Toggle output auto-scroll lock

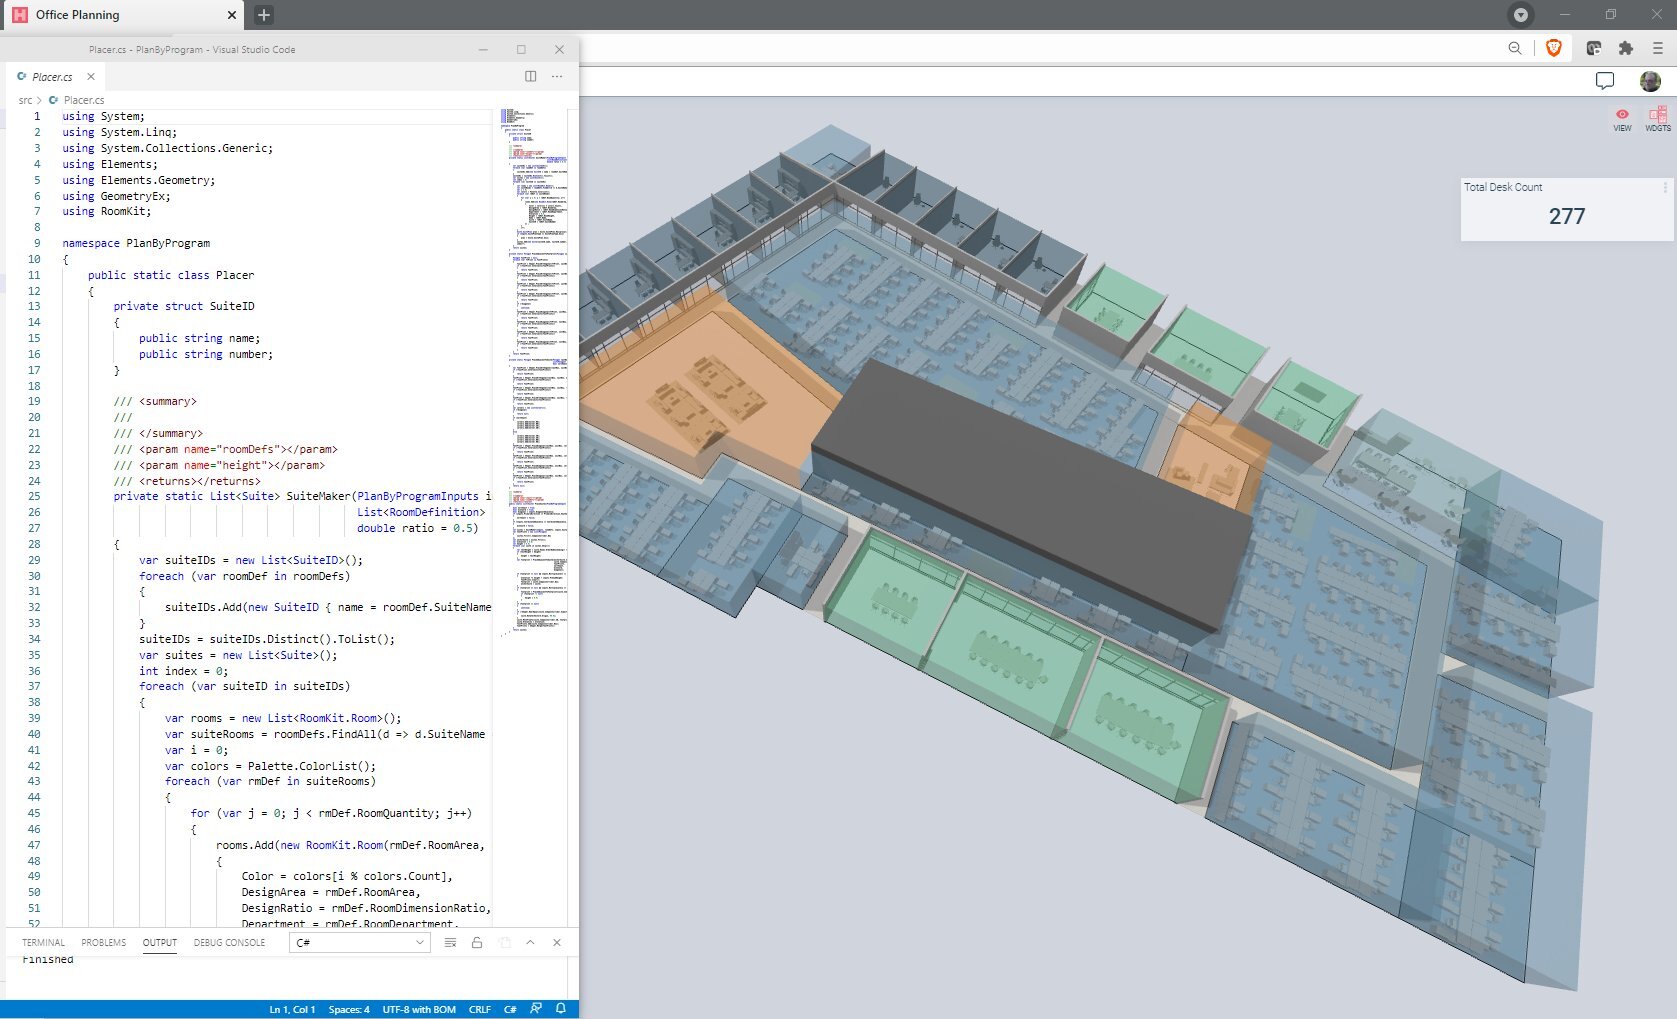(x=477, y=942)
